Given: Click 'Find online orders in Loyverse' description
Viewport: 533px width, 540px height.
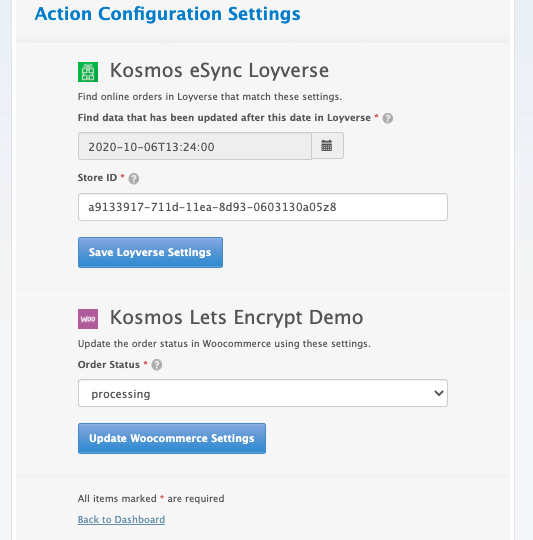Looking at the screenshot, I should point(210,97).
